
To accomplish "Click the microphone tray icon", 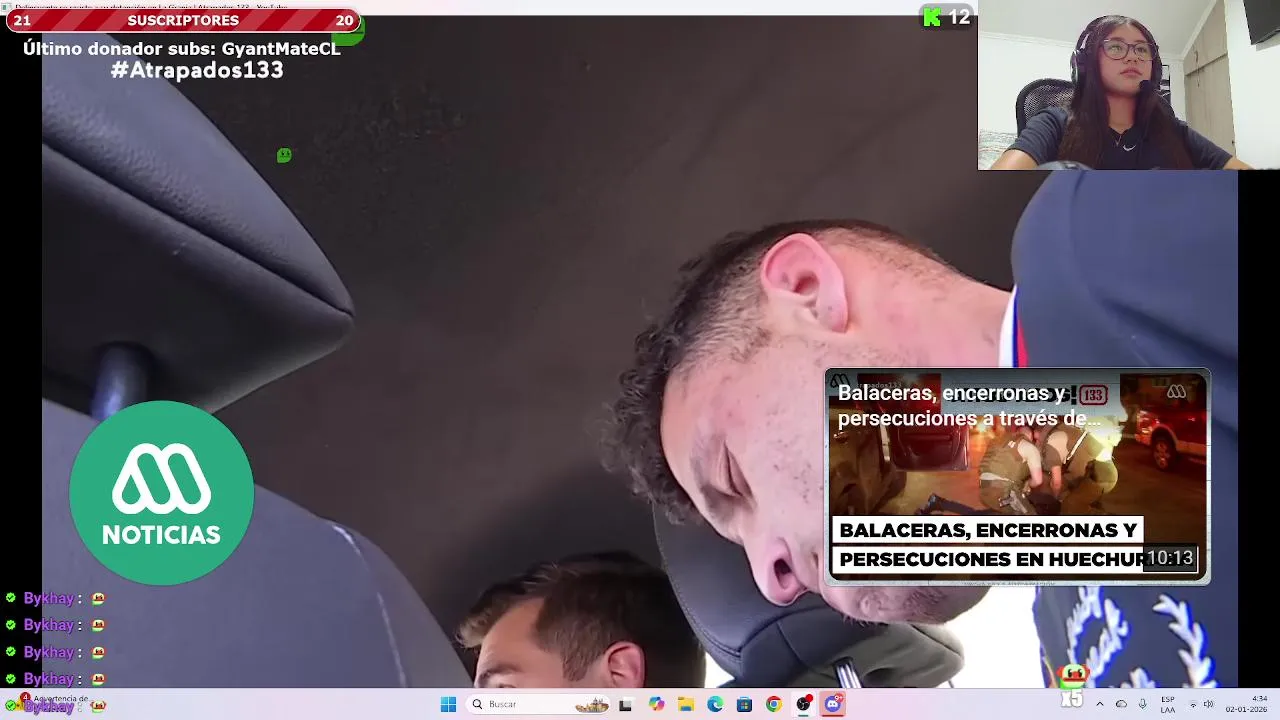I will pyautogui.click(x=1142, y=704).
